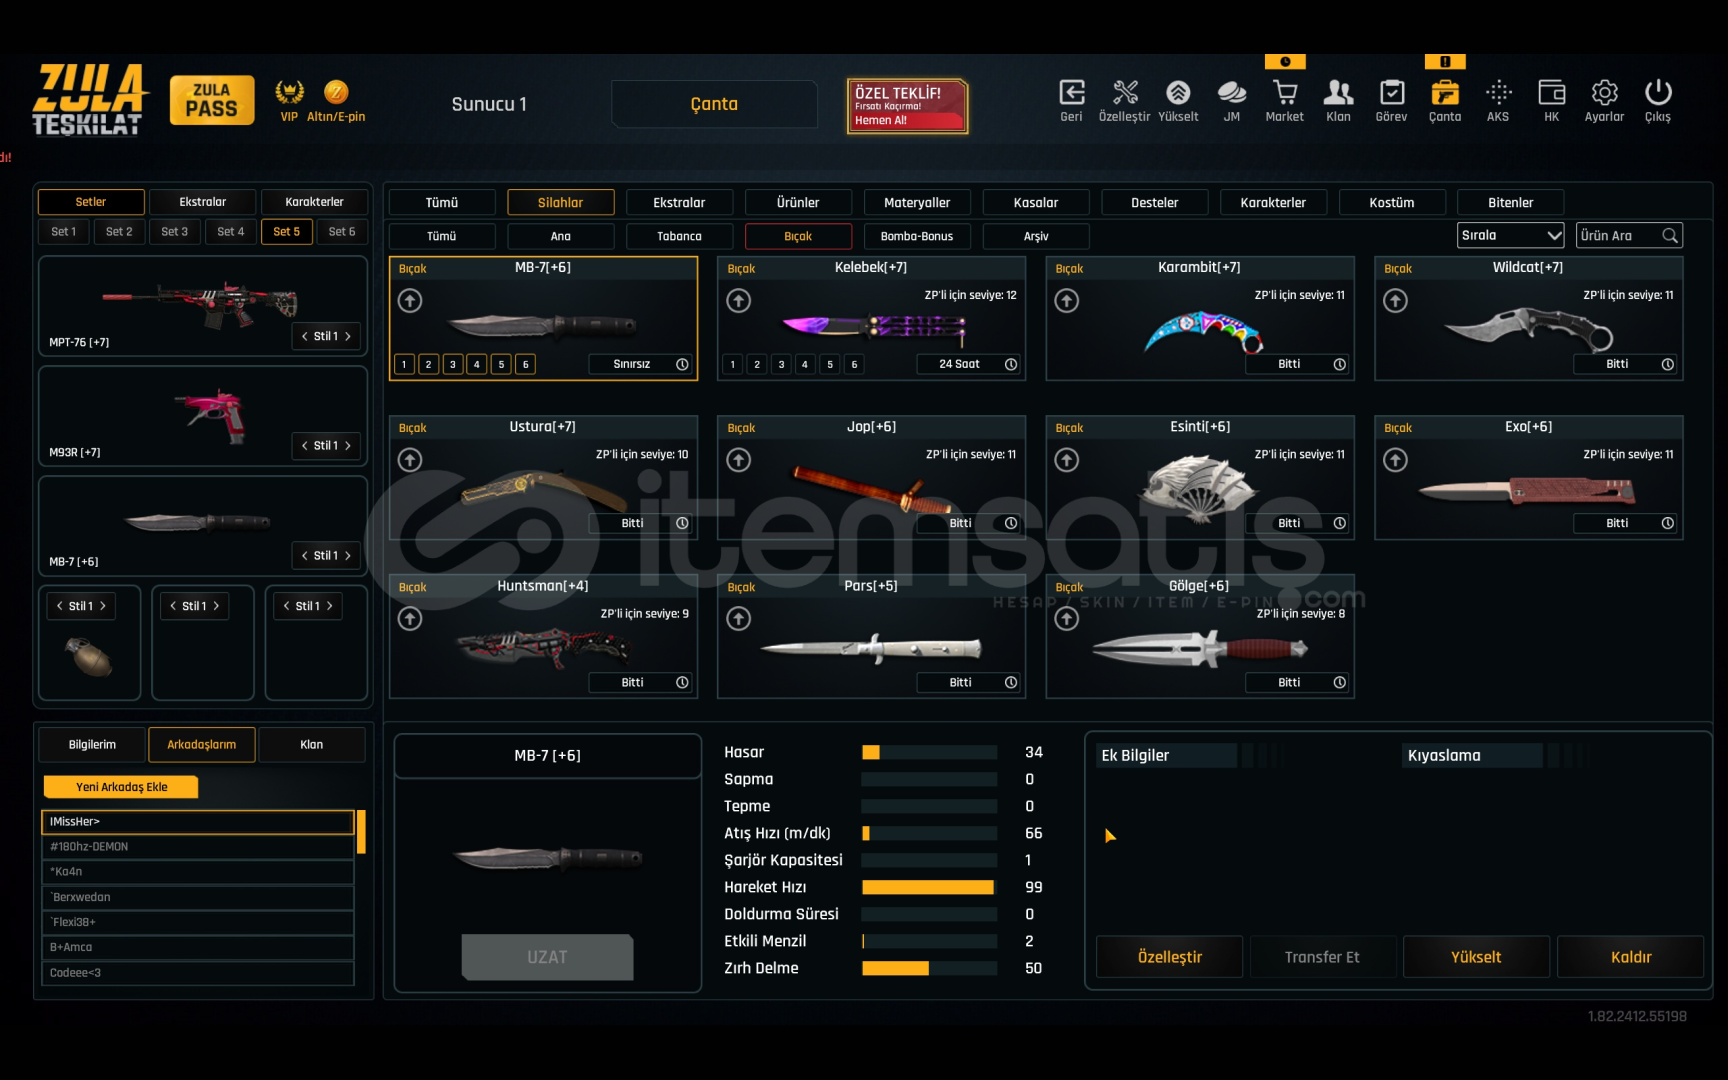Screen dimensions: 1728x1080
Task: Click the Altın/E-pin coin icon
Action: pyautogui.click(x=336, y=92)
